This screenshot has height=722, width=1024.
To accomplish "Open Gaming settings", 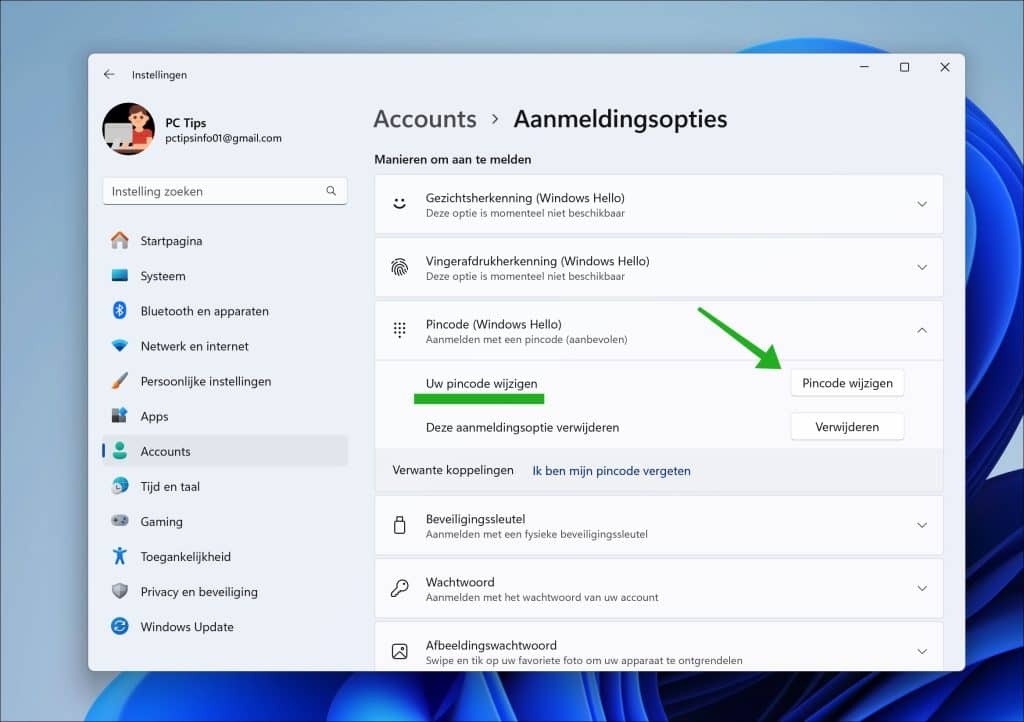I will 225,522.
